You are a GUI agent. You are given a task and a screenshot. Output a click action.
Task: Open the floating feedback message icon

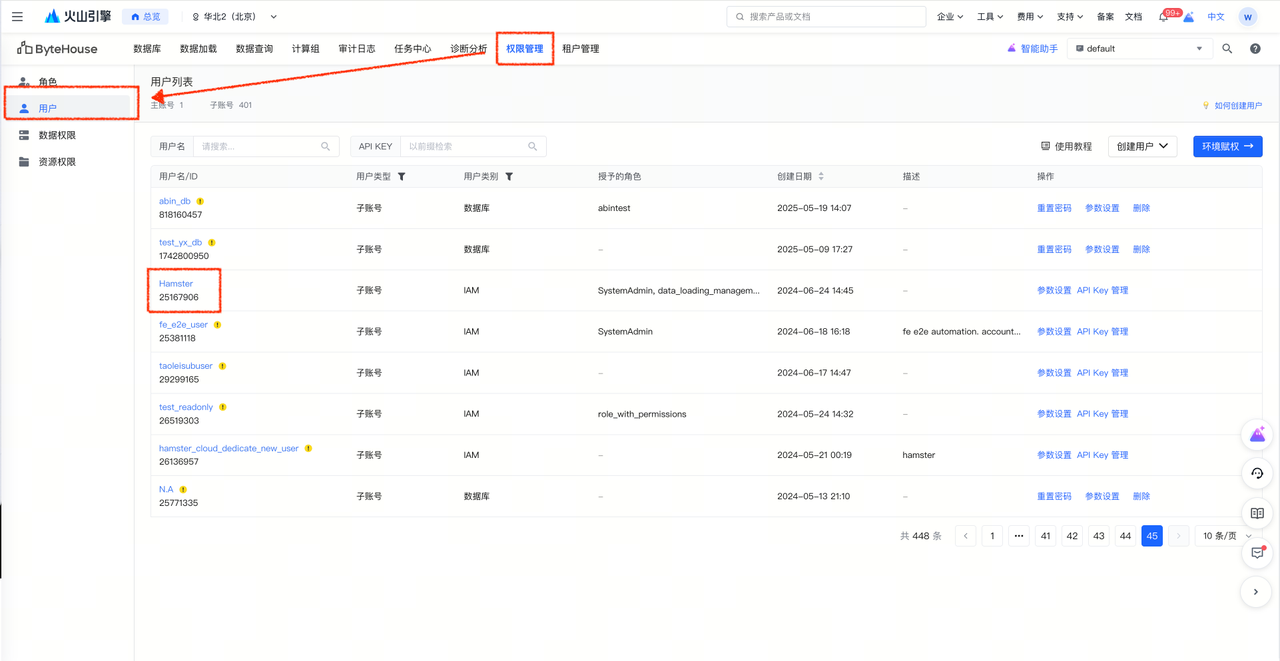[x=1257, y=553]
